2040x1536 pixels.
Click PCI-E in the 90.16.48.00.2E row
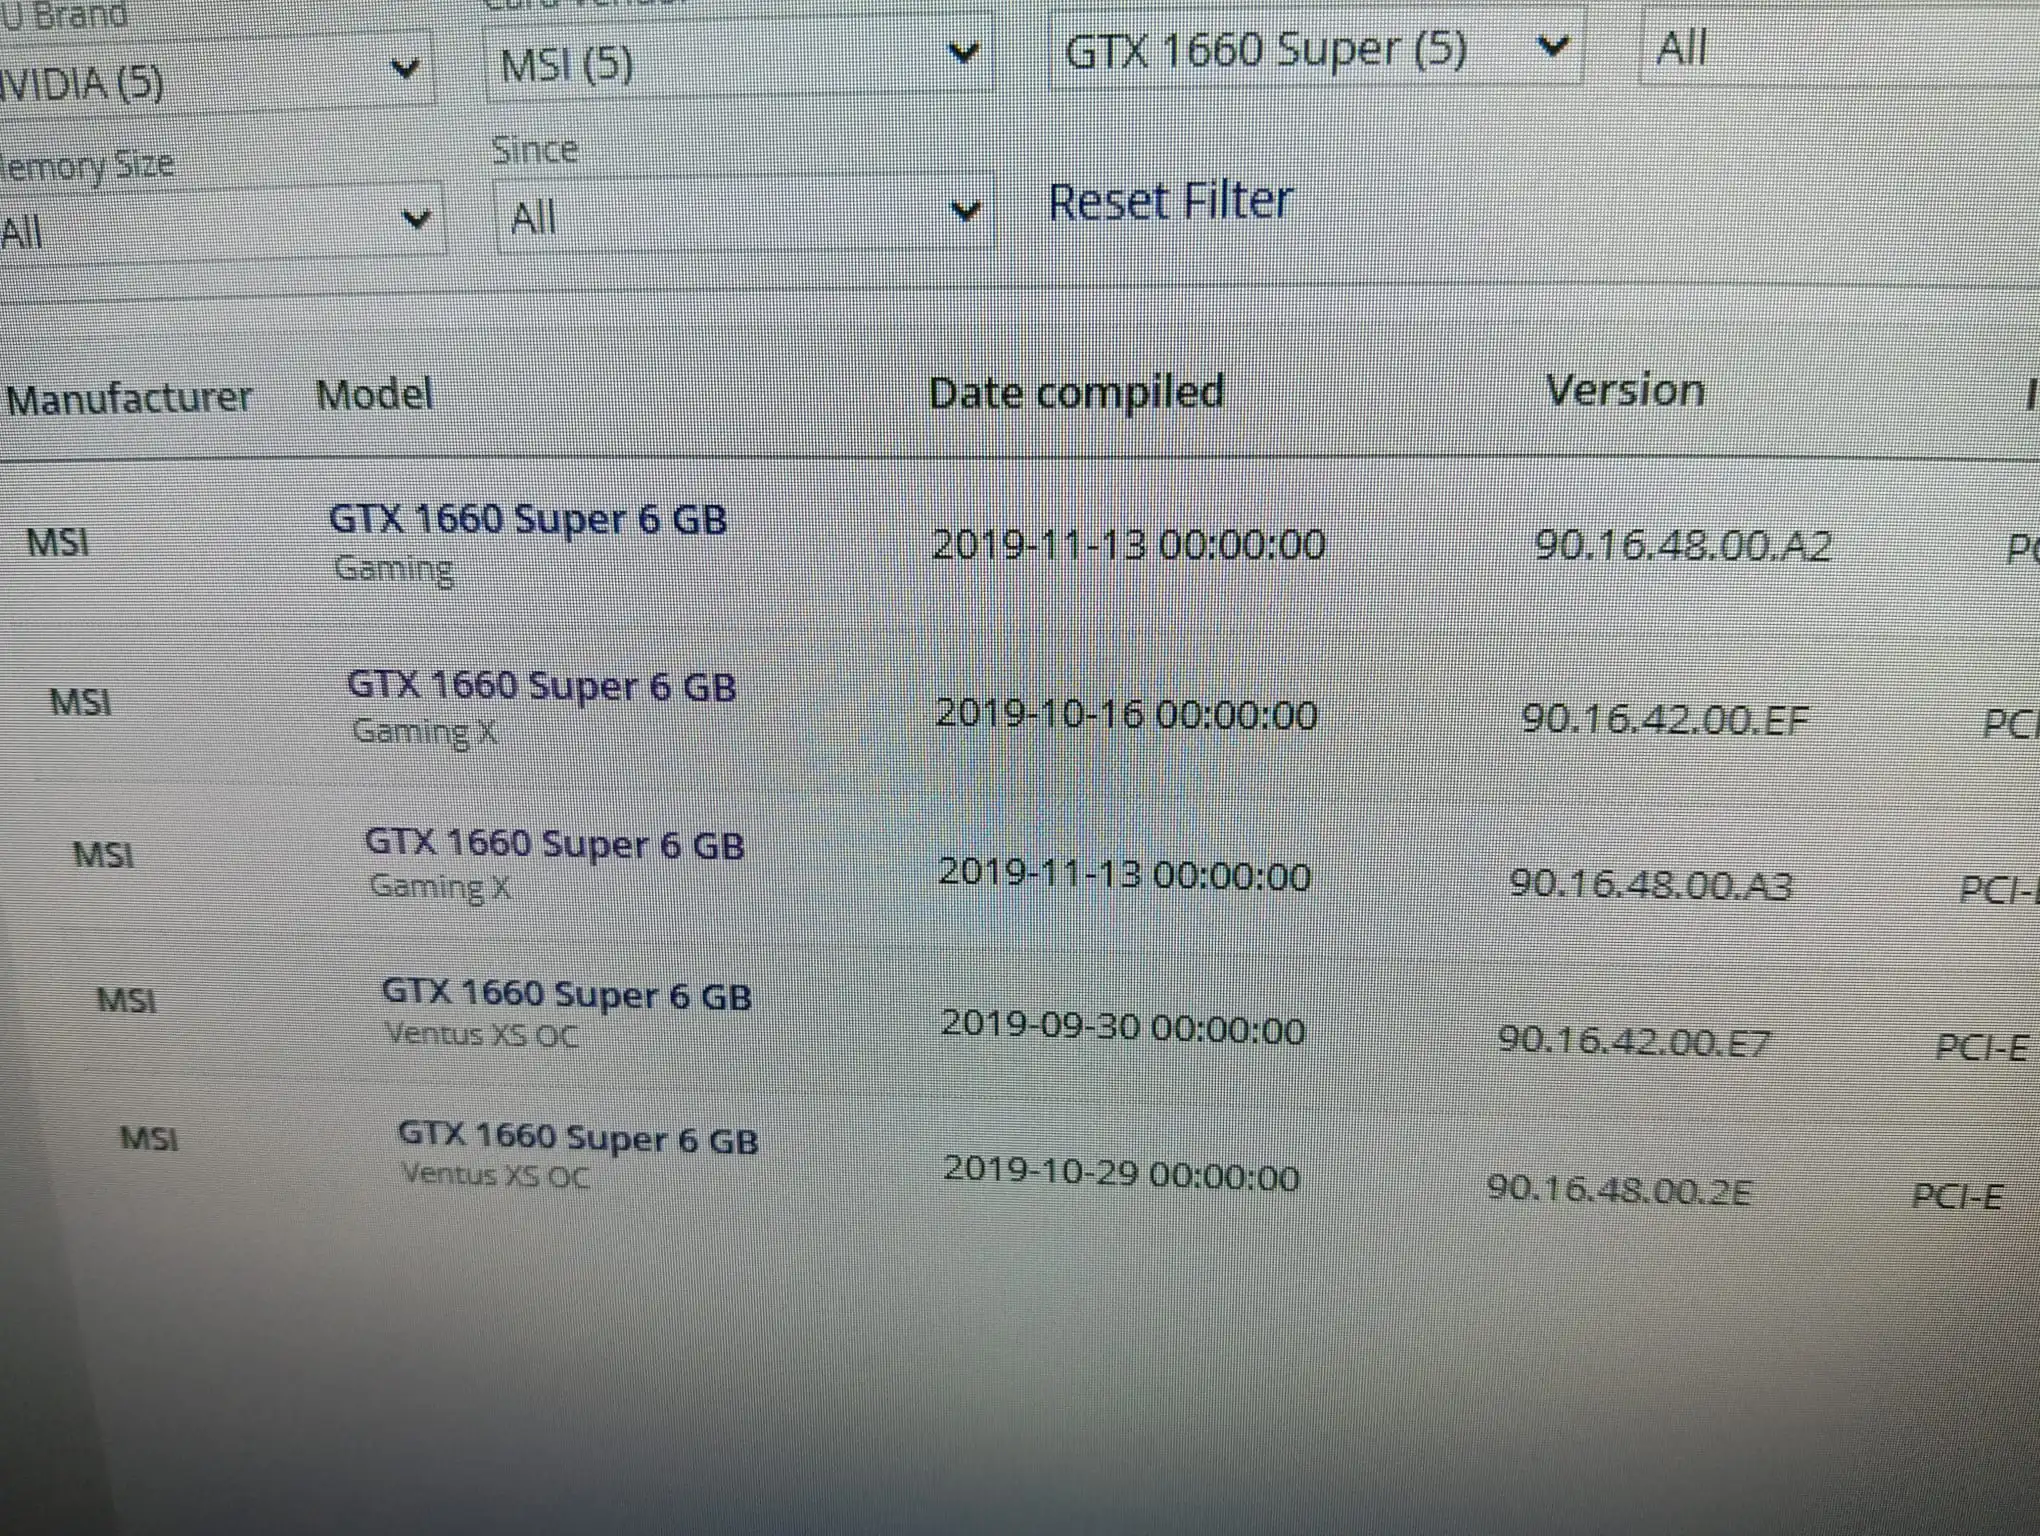[x=1958, y=1196]
